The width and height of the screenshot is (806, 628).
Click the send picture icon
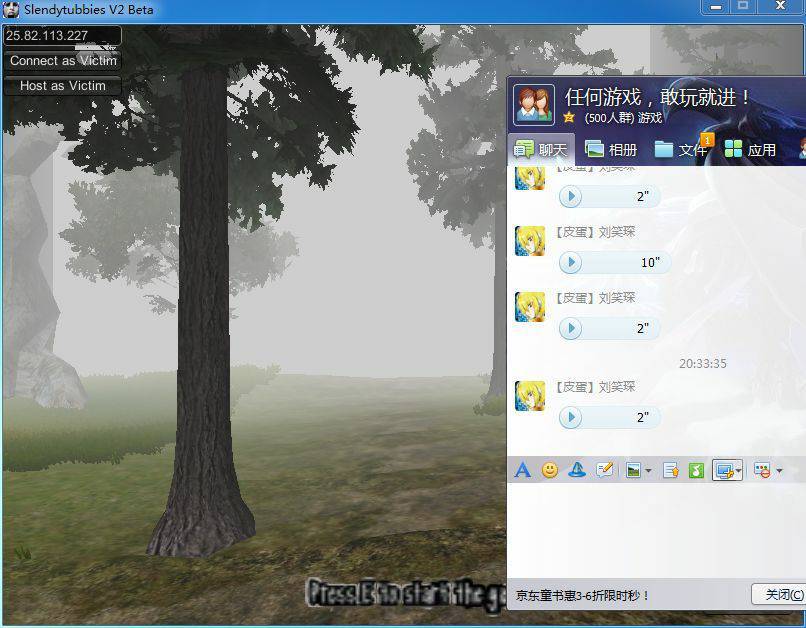coord(633,470)
